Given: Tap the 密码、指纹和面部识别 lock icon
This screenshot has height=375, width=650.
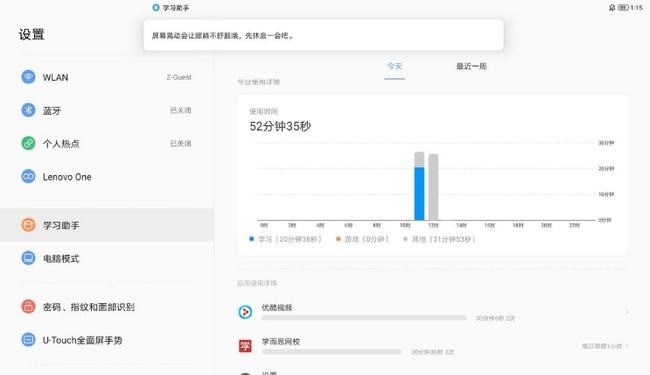Looking at the screenshot, I should [28, 307].
